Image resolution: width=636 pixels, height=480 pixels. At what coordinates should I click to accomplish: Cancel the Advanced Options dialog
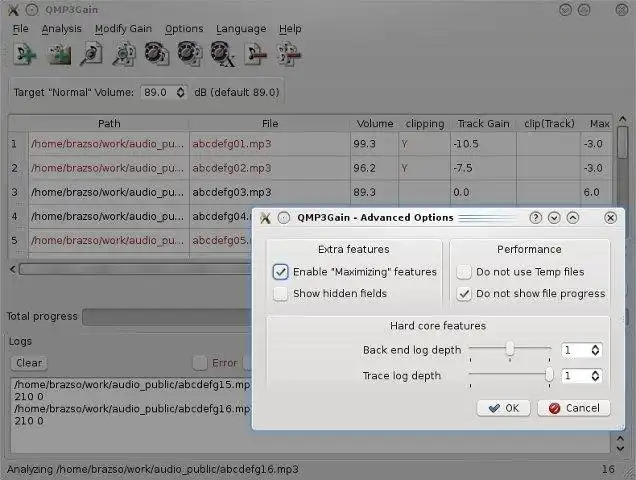(x=574, y=408)
